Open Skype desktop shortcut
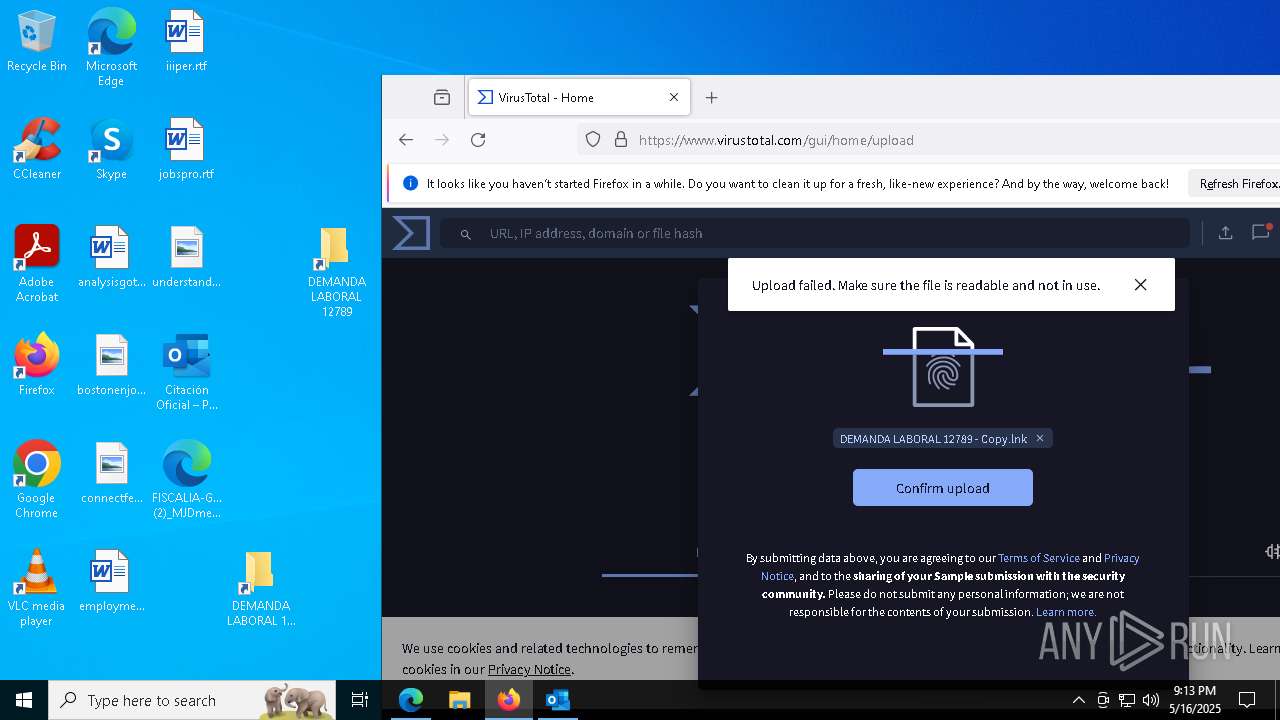The height and width of the screenshot is (720, 1280). [x=111, y=149]
